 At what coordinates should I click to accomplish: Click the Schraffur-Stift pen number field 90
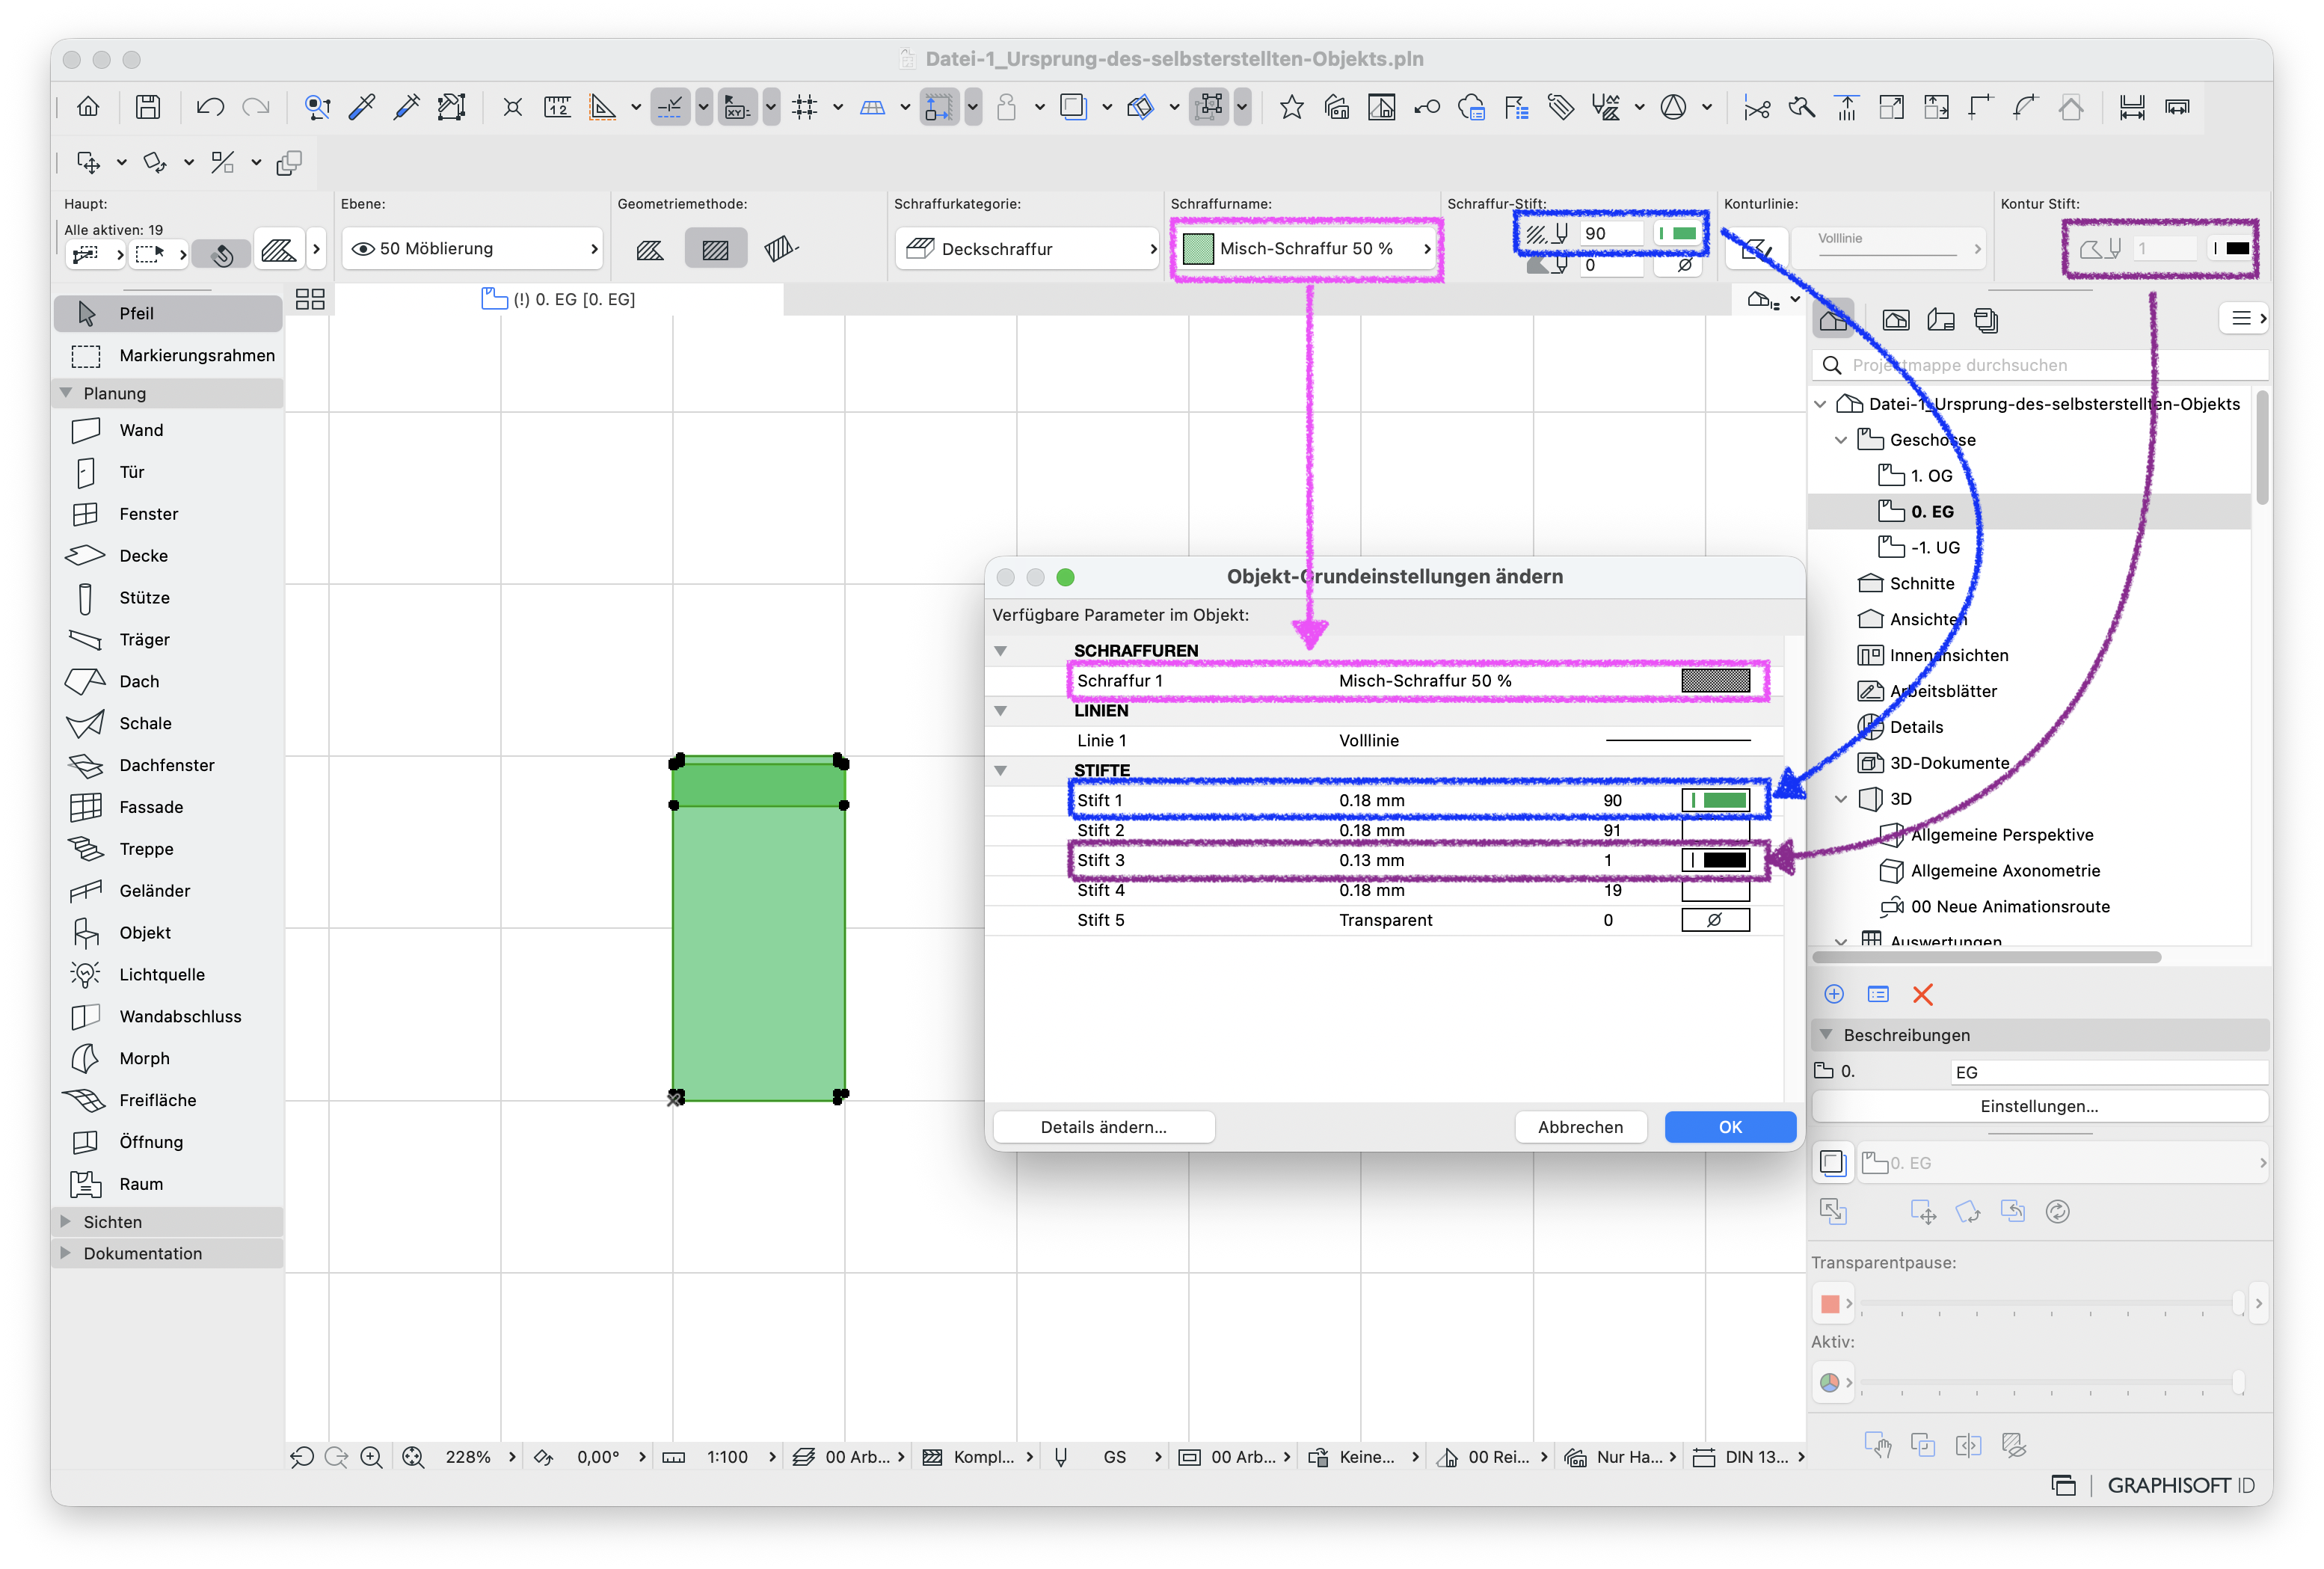point(1611,233)
